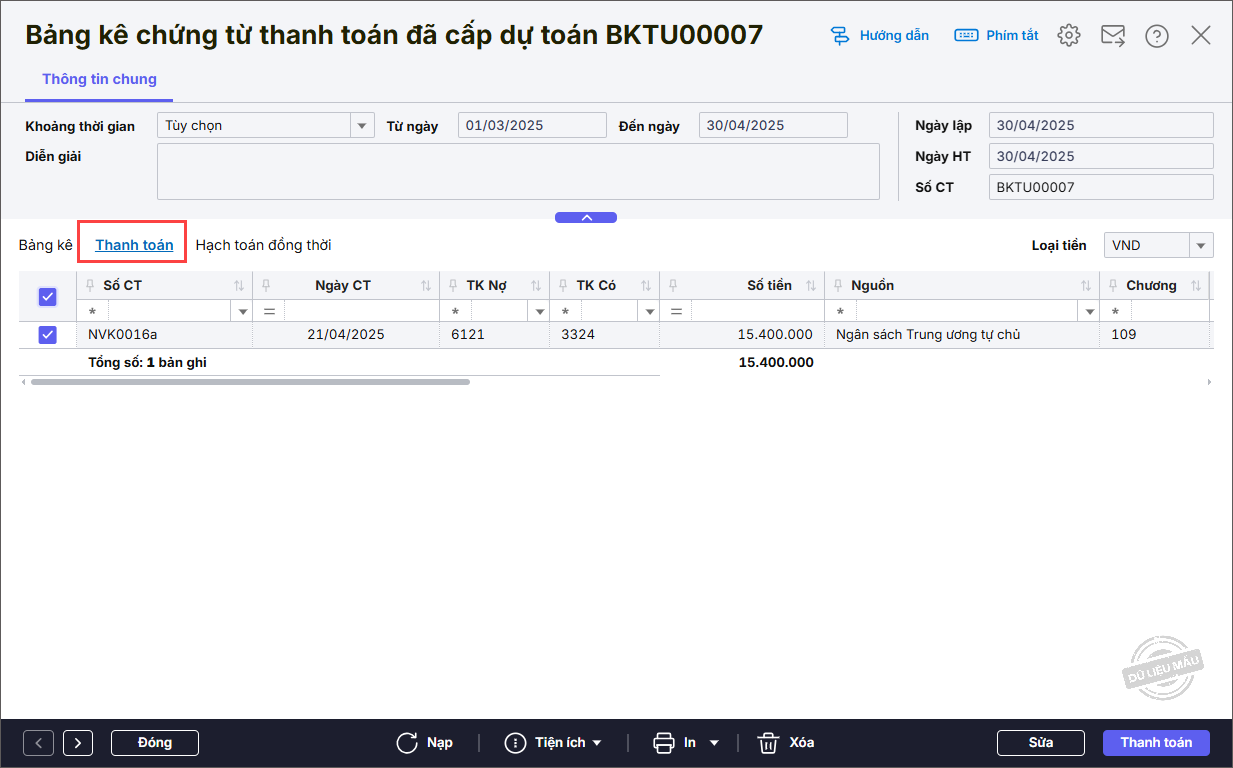
Task: Click the Sửa button
Action: [x=1041, y=742]
